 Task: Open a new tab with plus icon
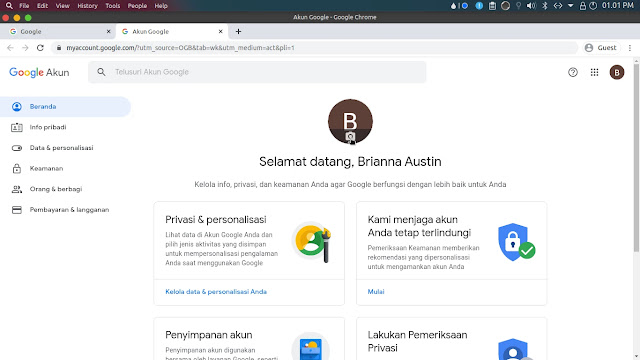238,31
